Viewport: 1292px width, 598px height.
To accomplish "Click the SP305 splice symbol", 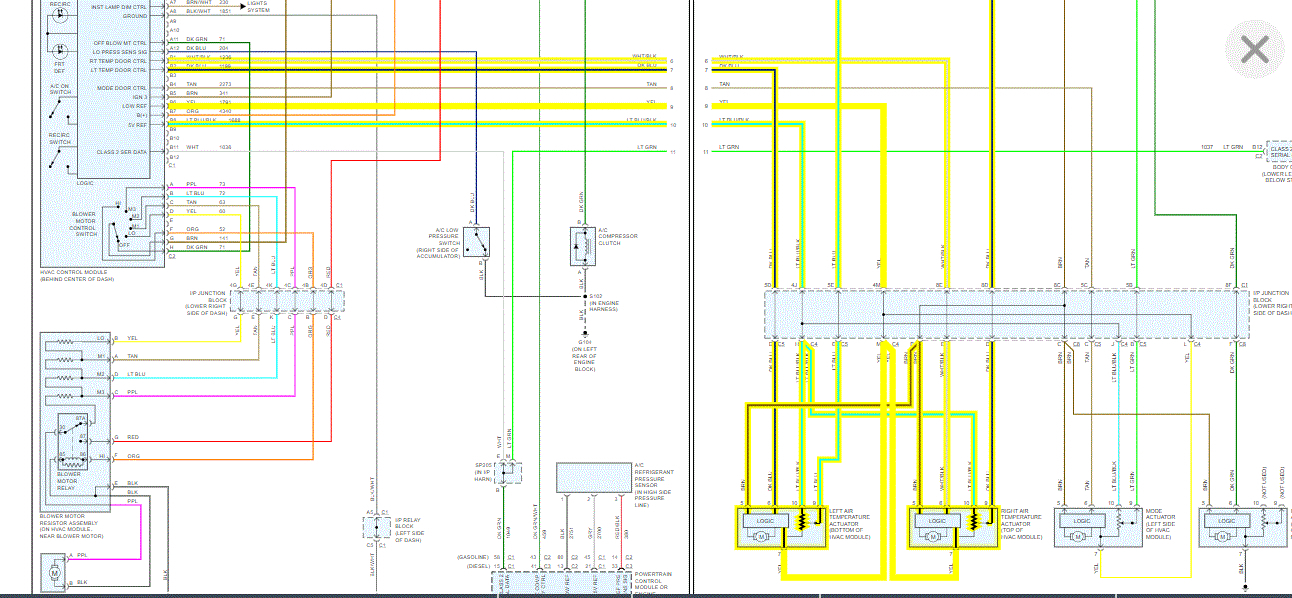I will pos(509,472).
